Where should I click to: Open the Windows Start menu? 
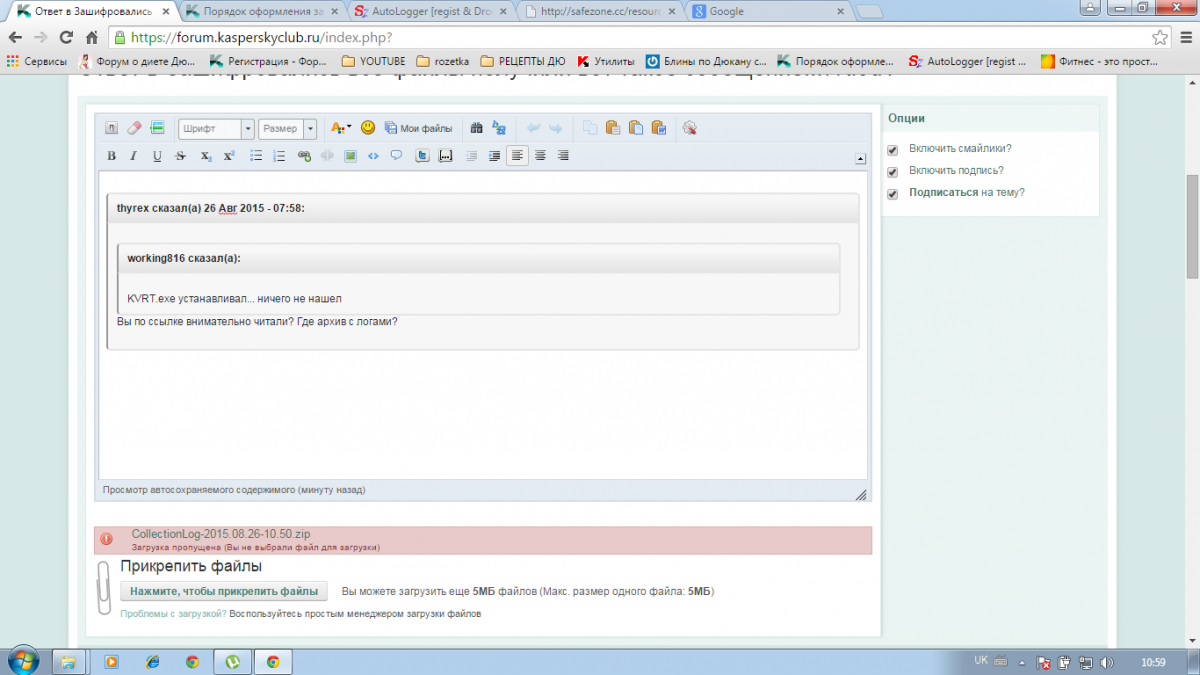coord(22,661)
